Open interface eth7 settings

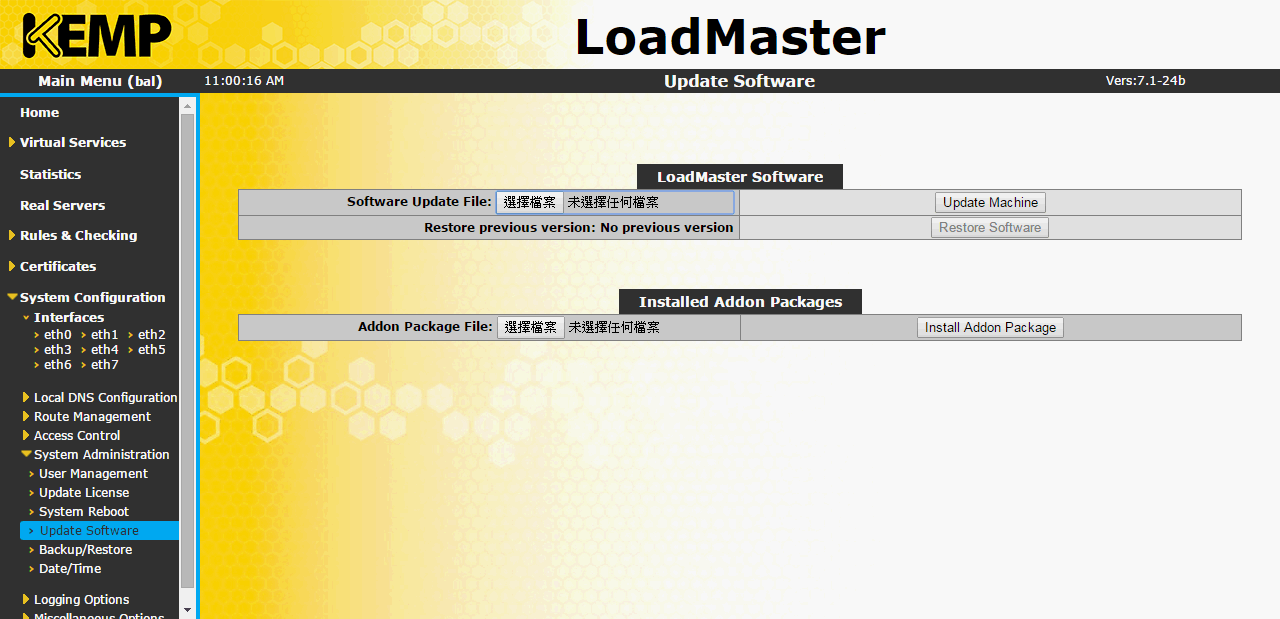104,365
